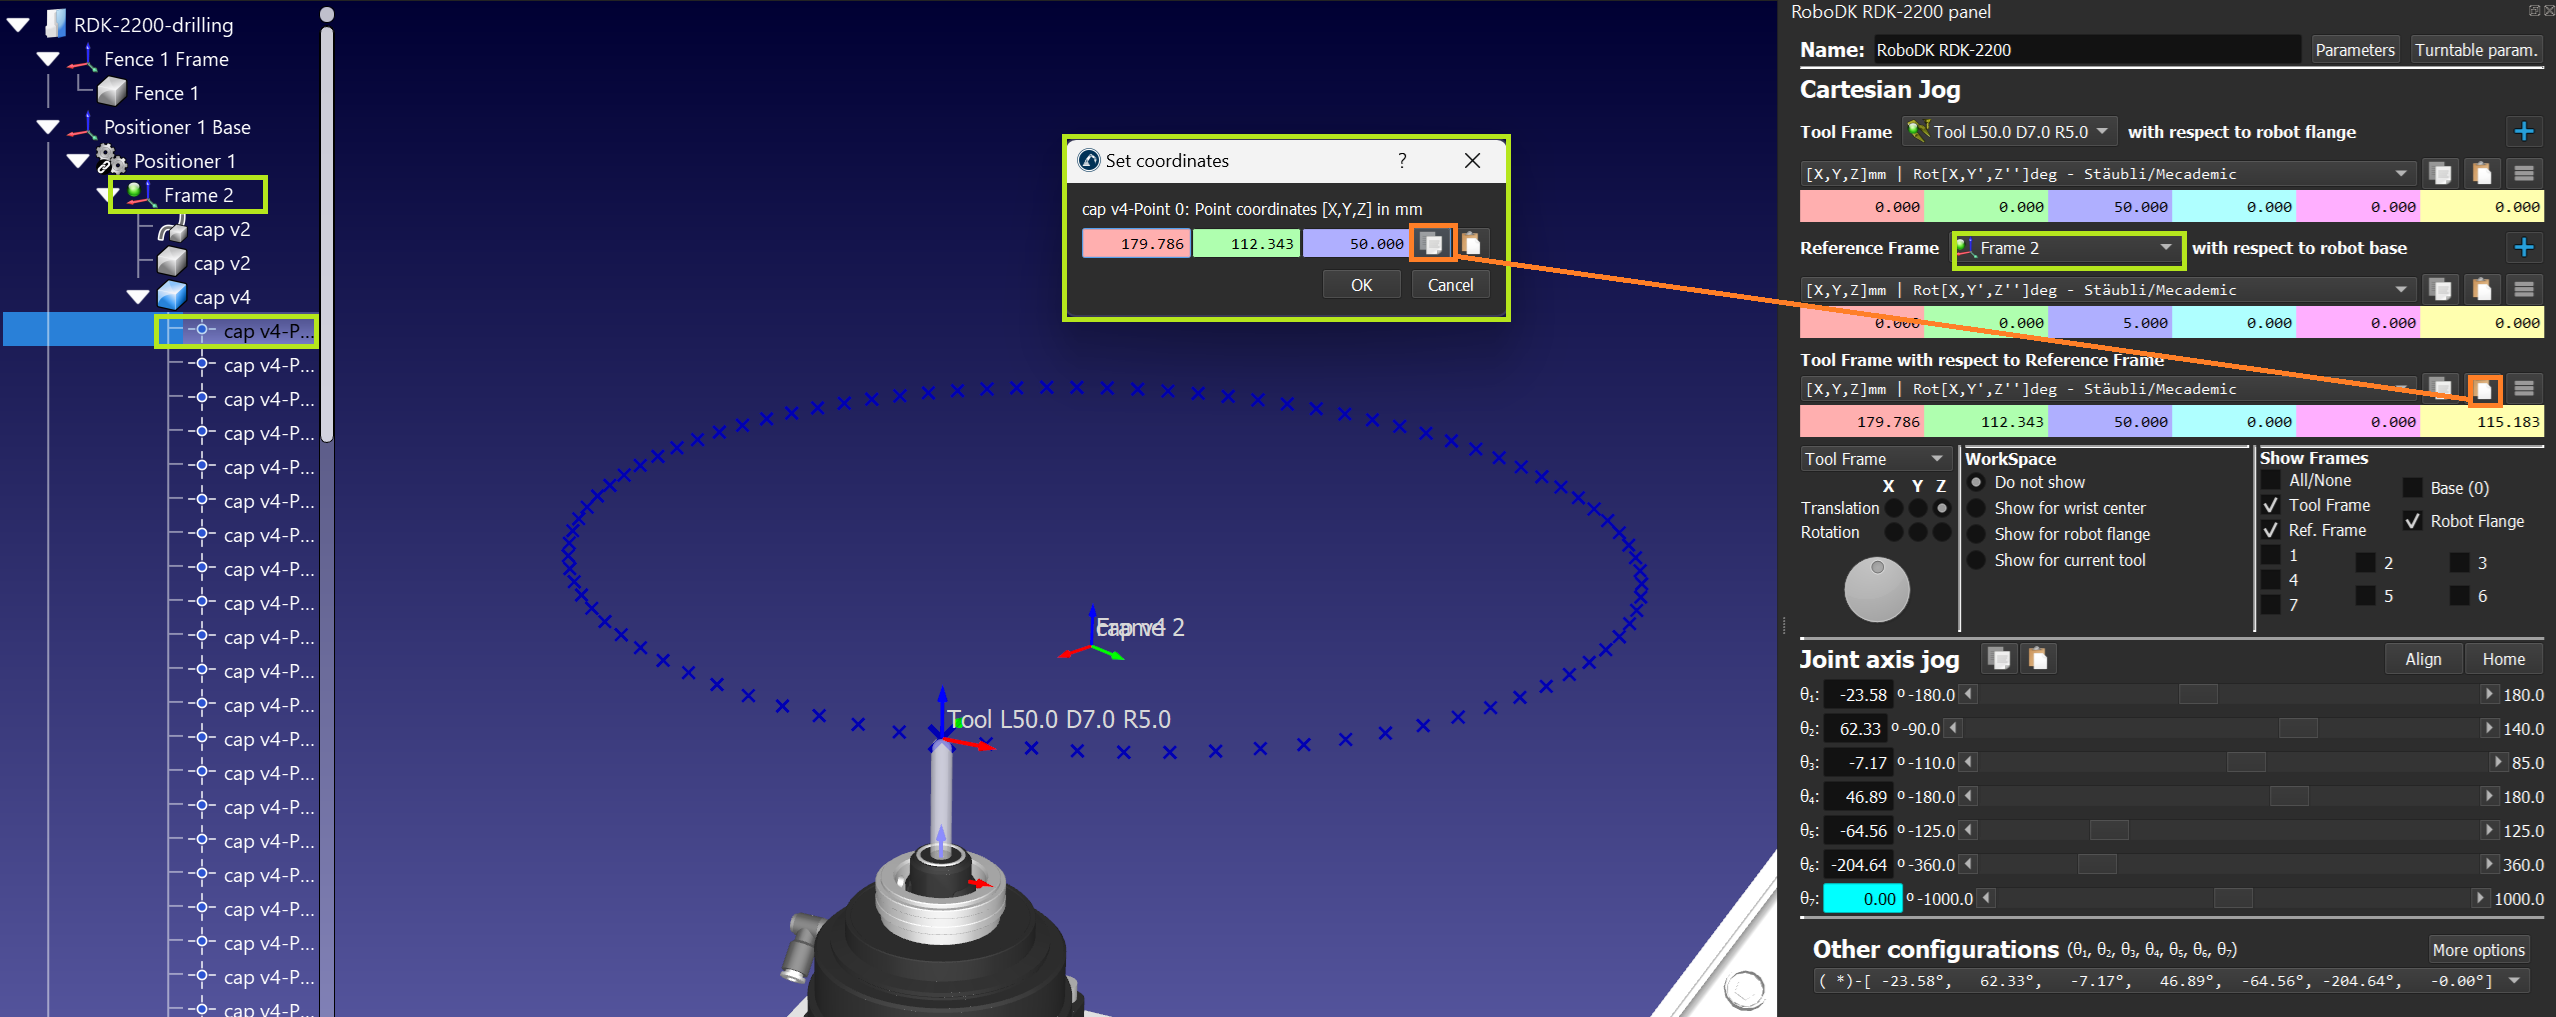
Task: Click the θ7 joint slider handle
Action: coord(2233,898)
